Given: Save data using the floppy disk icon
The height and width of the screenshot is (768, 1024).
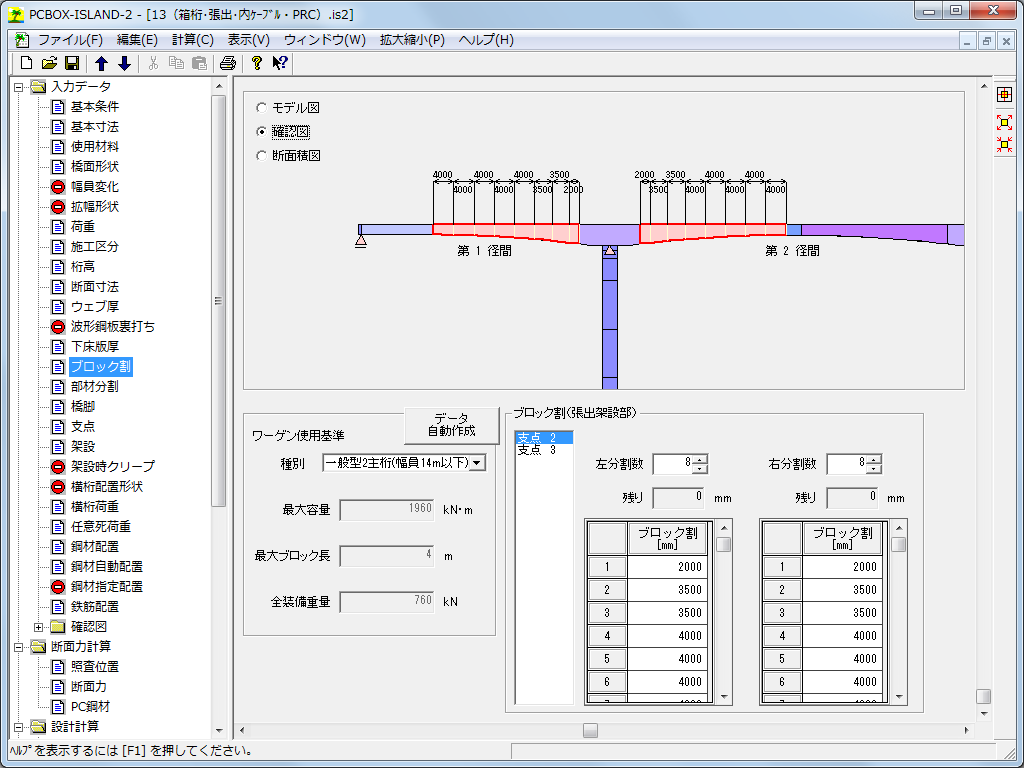Looking at the screenshot, I should pos(71,63).
